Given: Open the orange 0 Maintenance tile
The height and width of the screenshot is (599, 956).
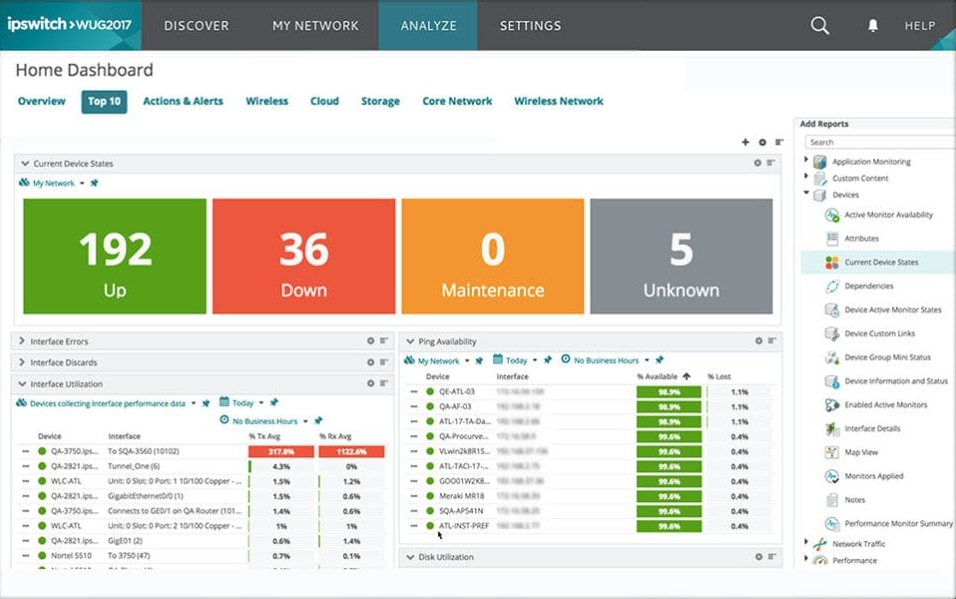Looking at the screenshot, I should point(493,256).
